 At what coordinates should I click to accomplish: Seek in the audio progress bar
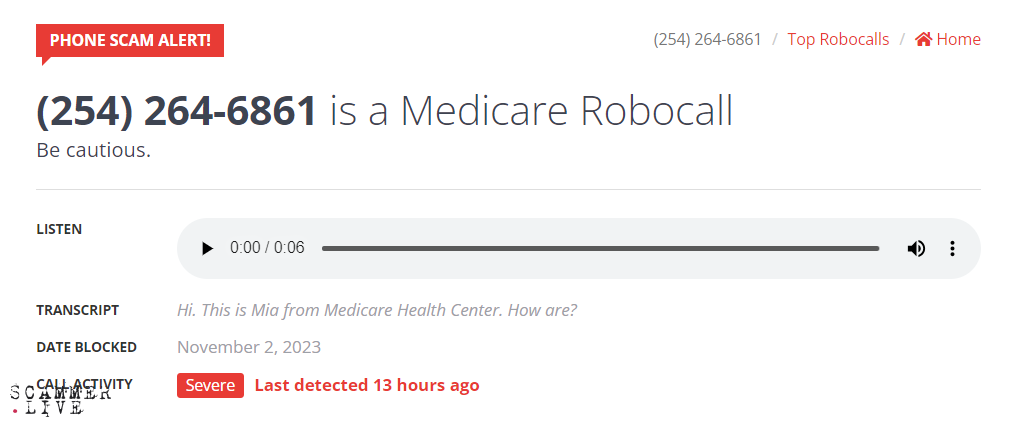click(x=600, y=248)
